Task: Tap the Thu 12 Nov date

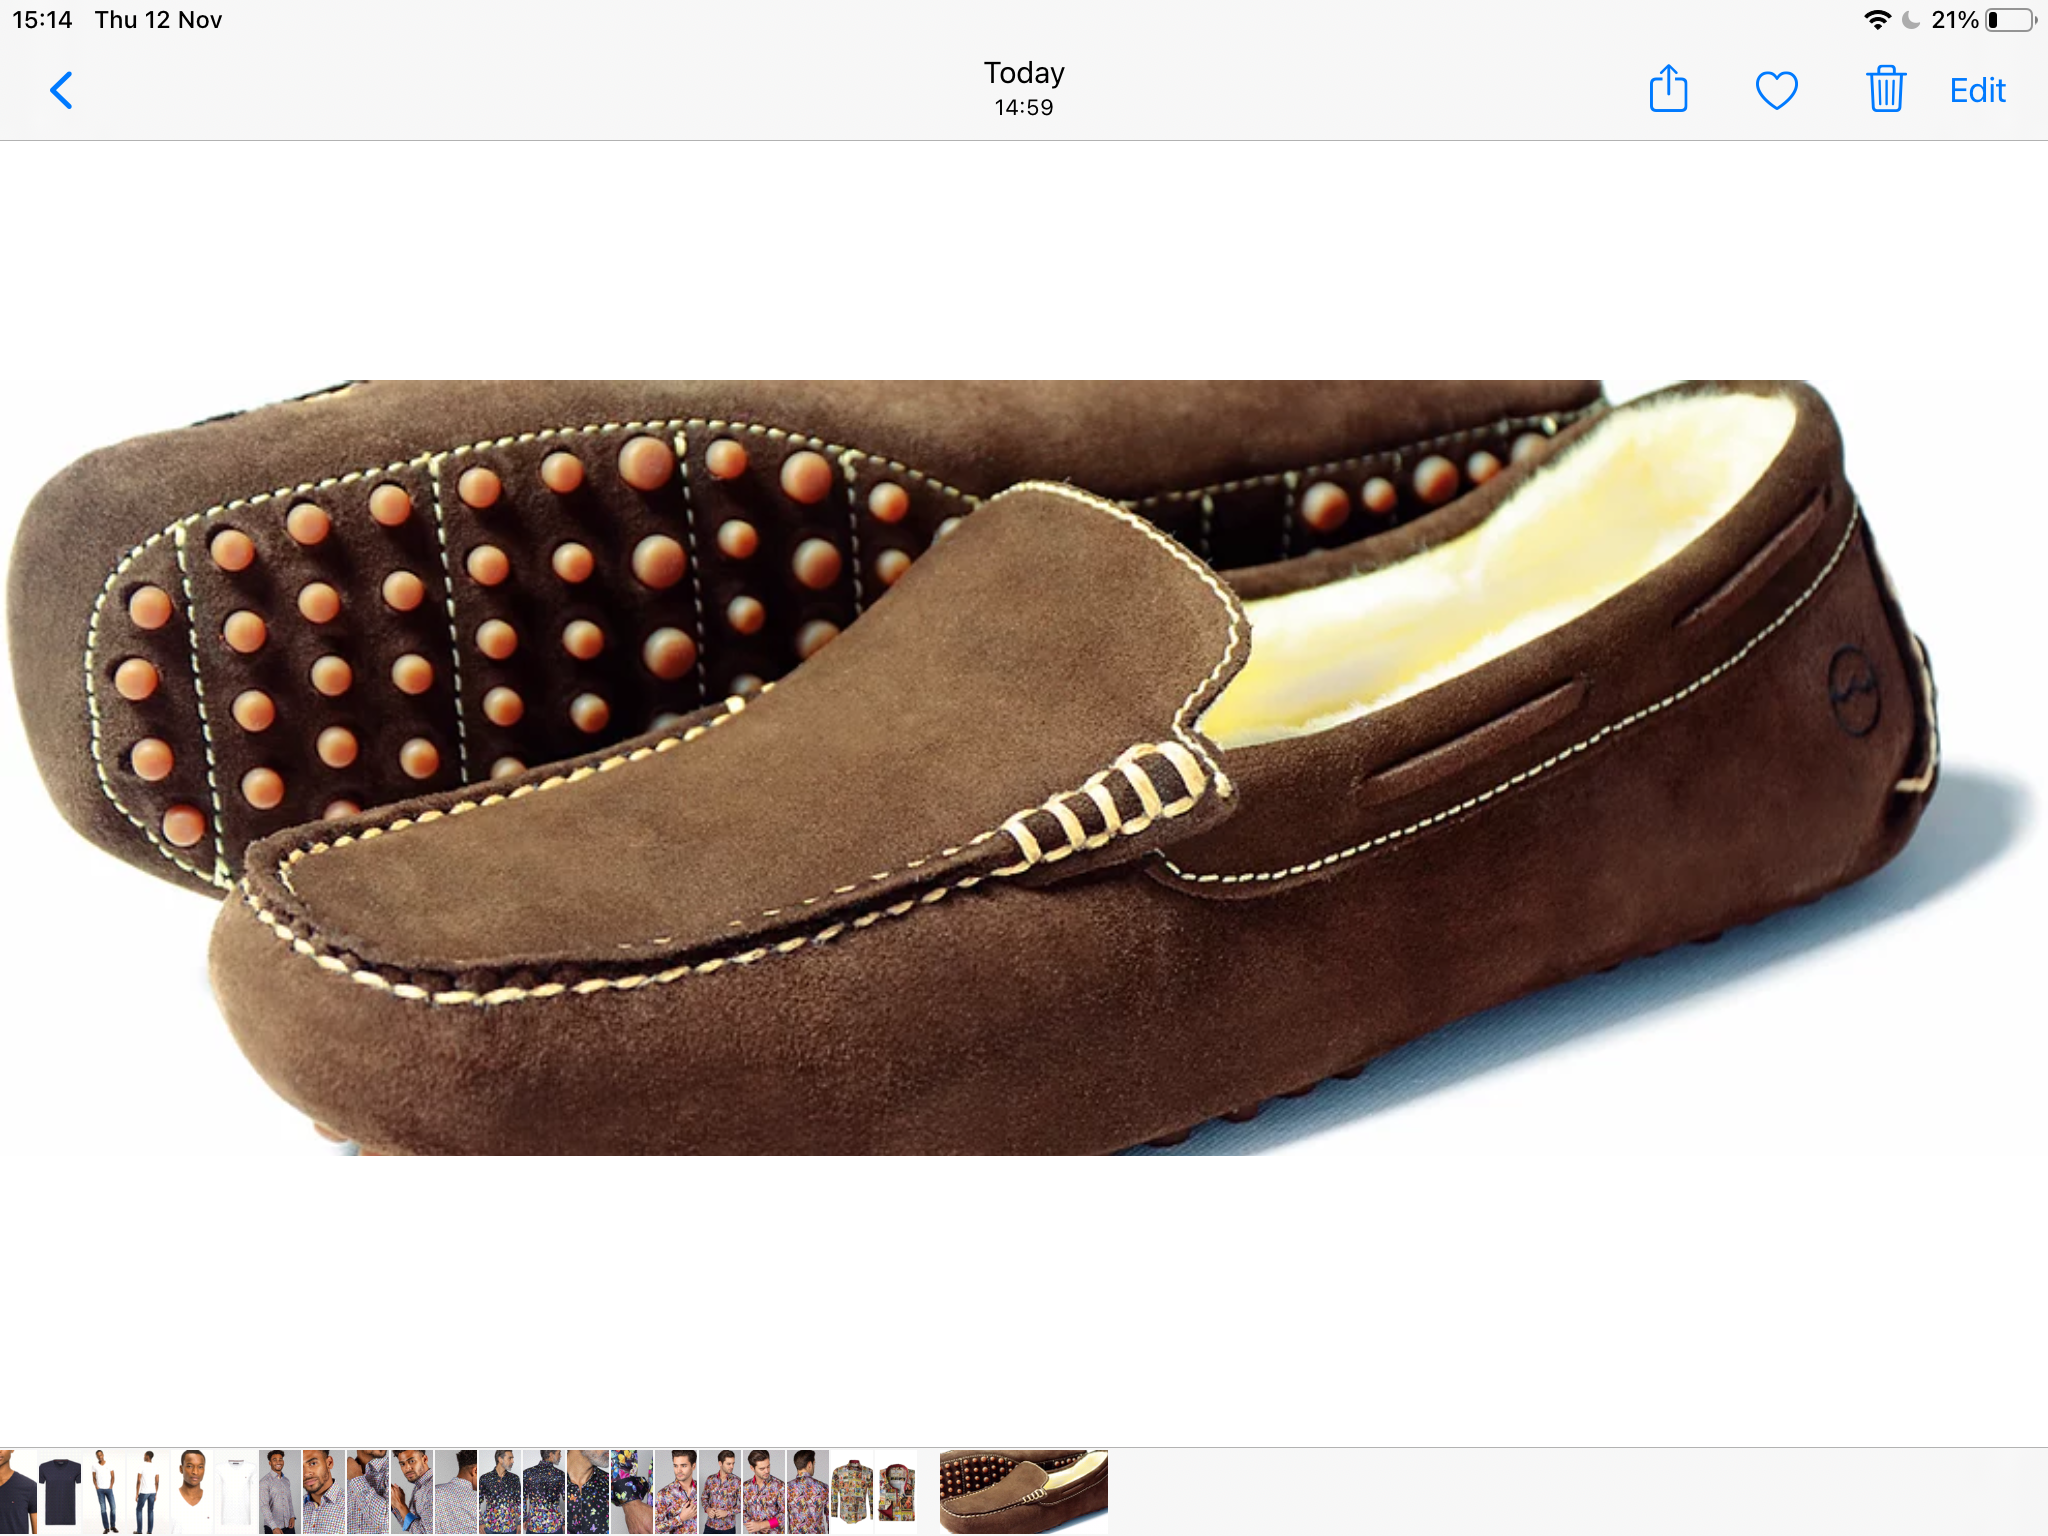Action: (158, 20)
